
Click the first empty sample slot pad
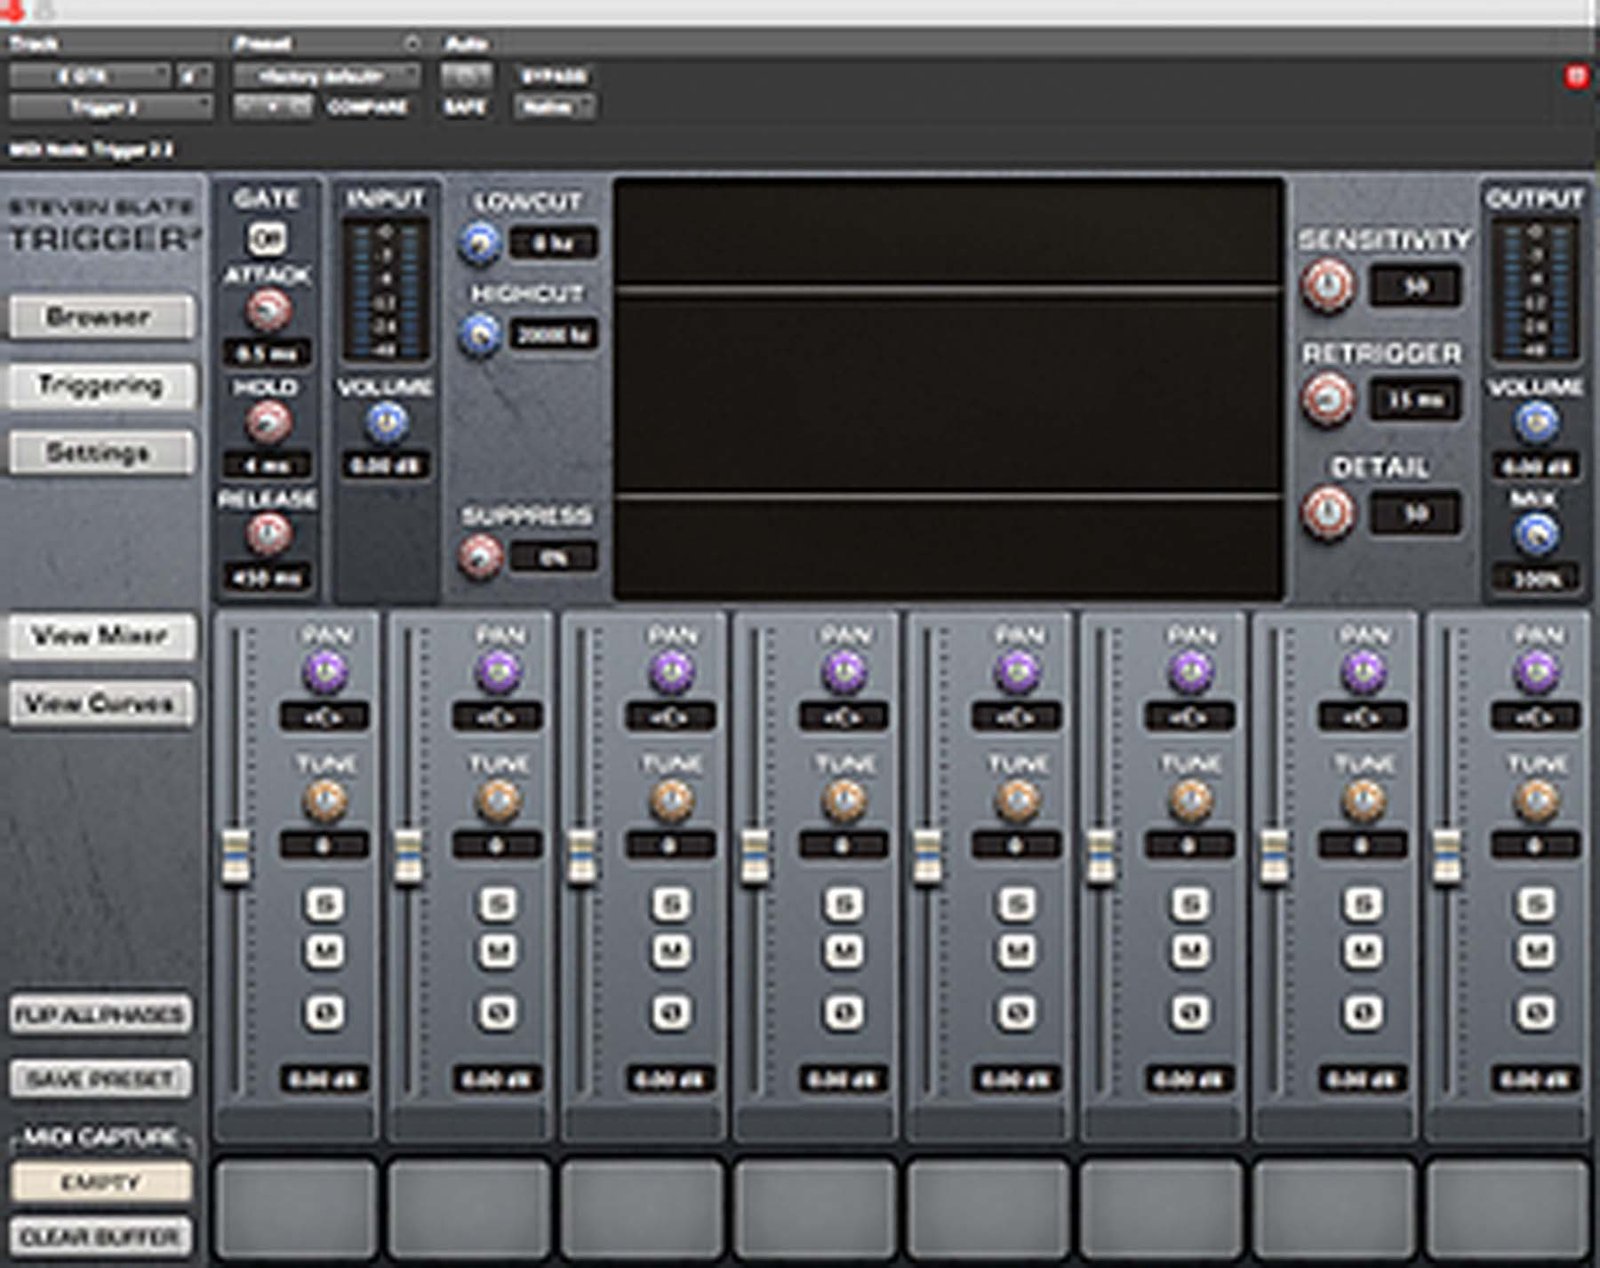296,1208
